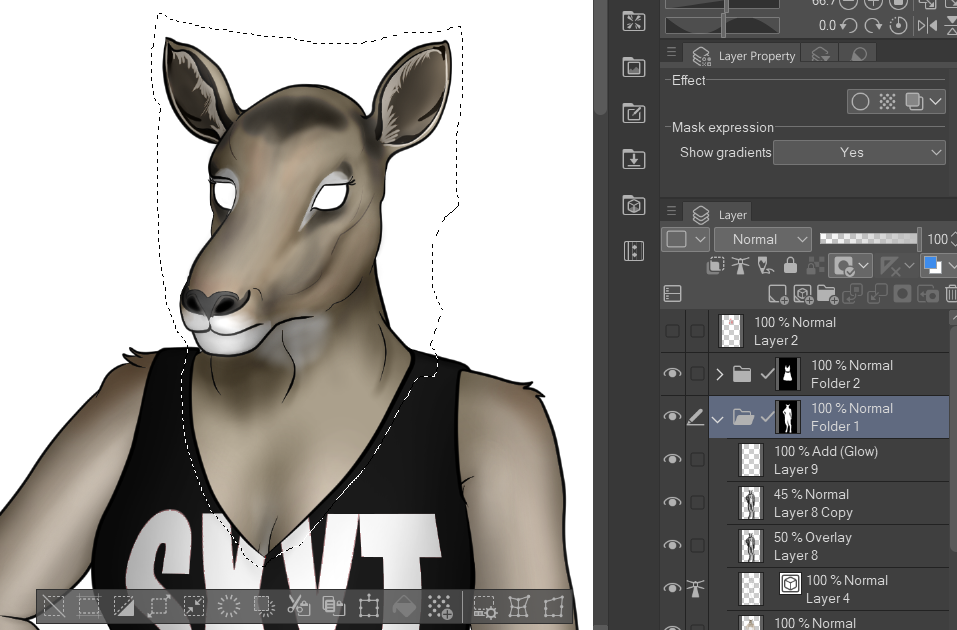This screenshot has width=957, height=630.
Task: Open the enable mask dropdown arrow
Action: 863,266
